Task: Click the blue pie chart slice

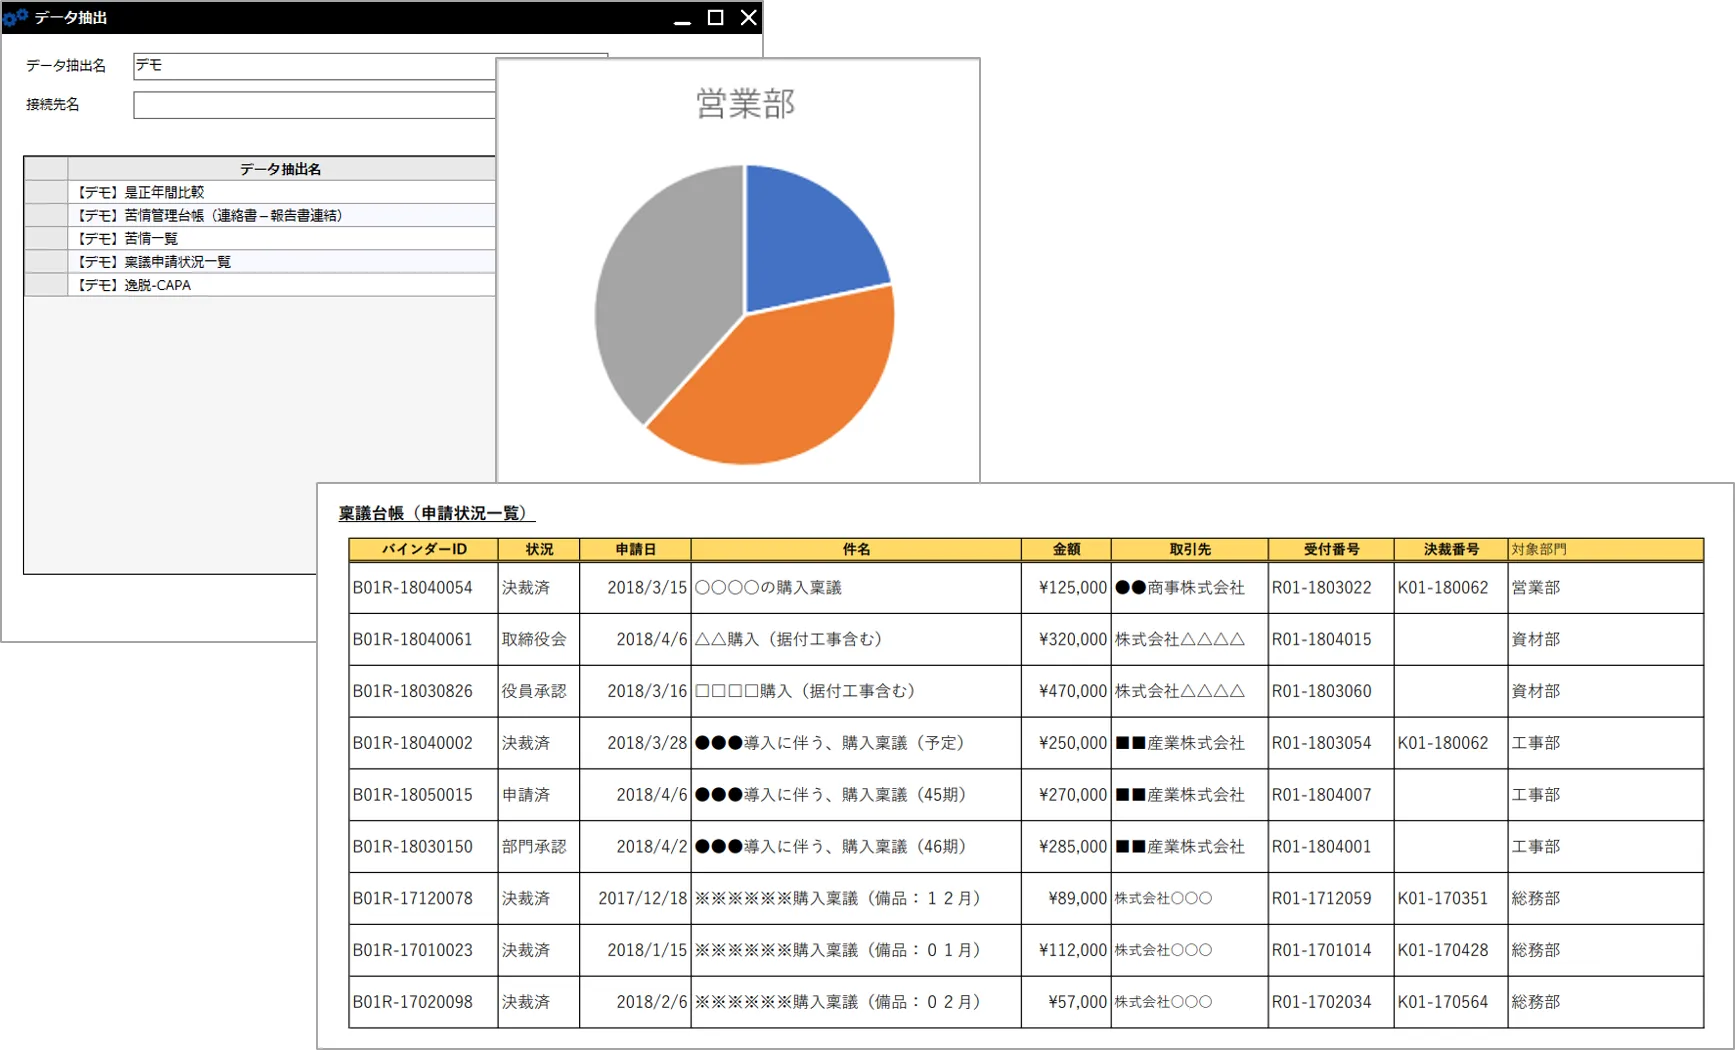Action: click(805, 245)
